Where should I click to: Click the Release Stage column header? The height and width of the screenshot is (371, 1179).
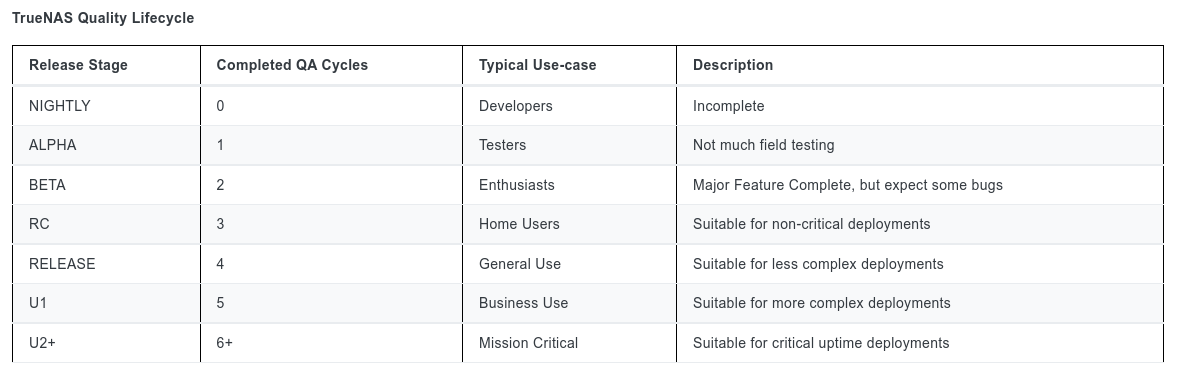click(78, 65)
